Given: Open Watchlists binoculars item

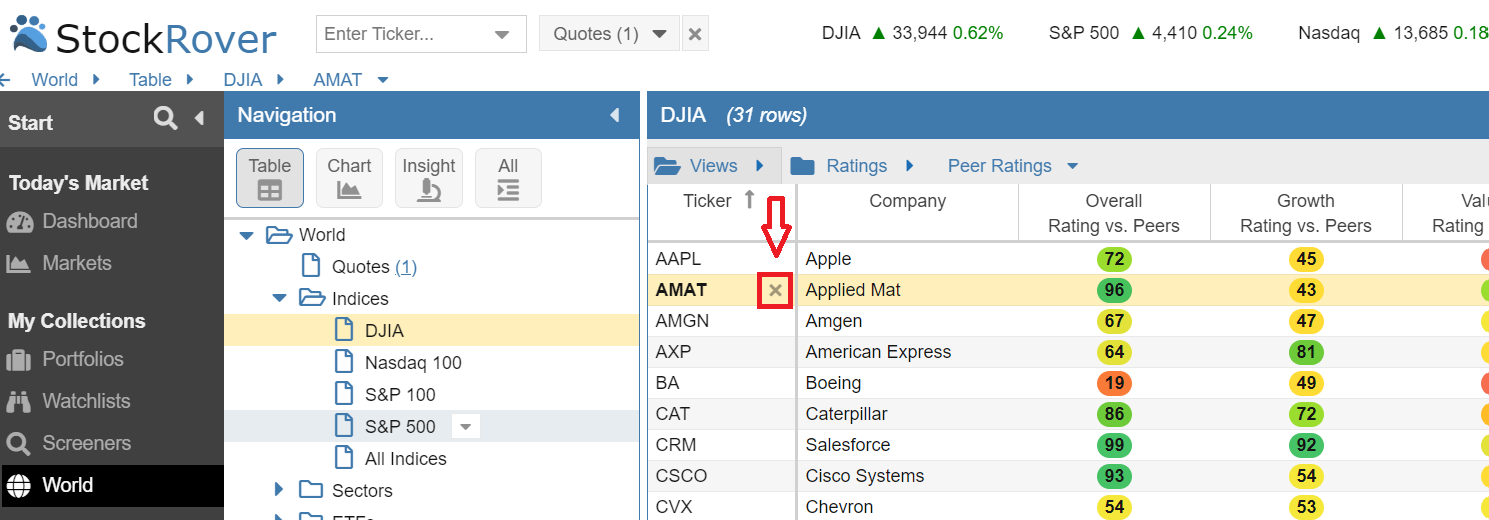Looking at the screenshot, I should point(86,402).
